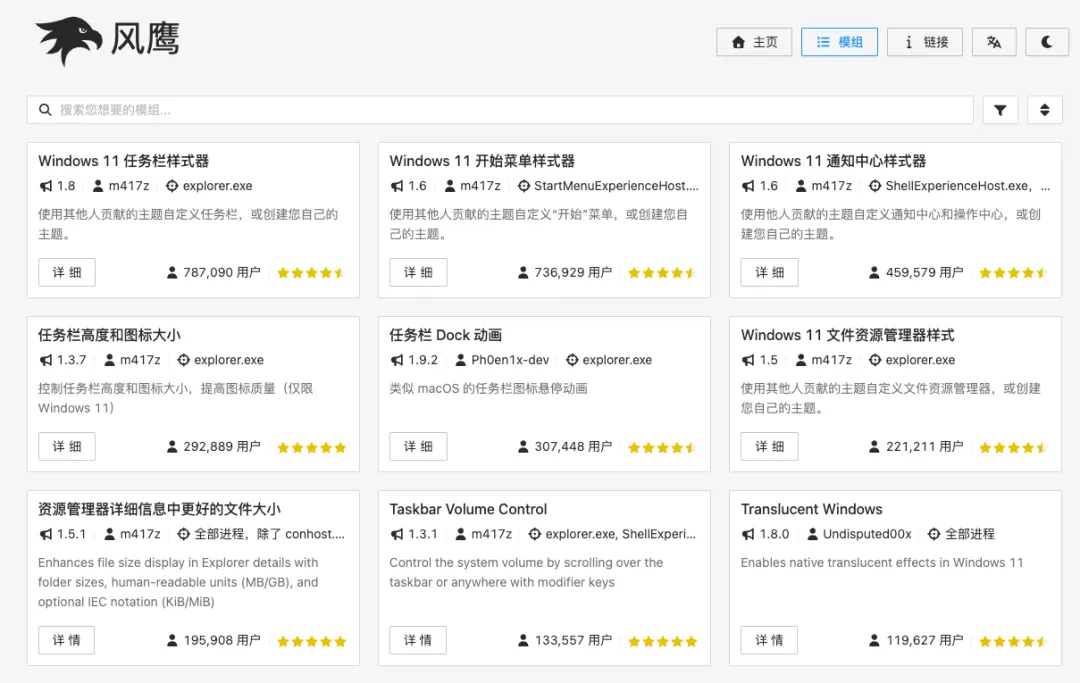Click users icon beside 736,929 用户
The width and height of the screenshot is (1080, 683).
coord(523,273)
